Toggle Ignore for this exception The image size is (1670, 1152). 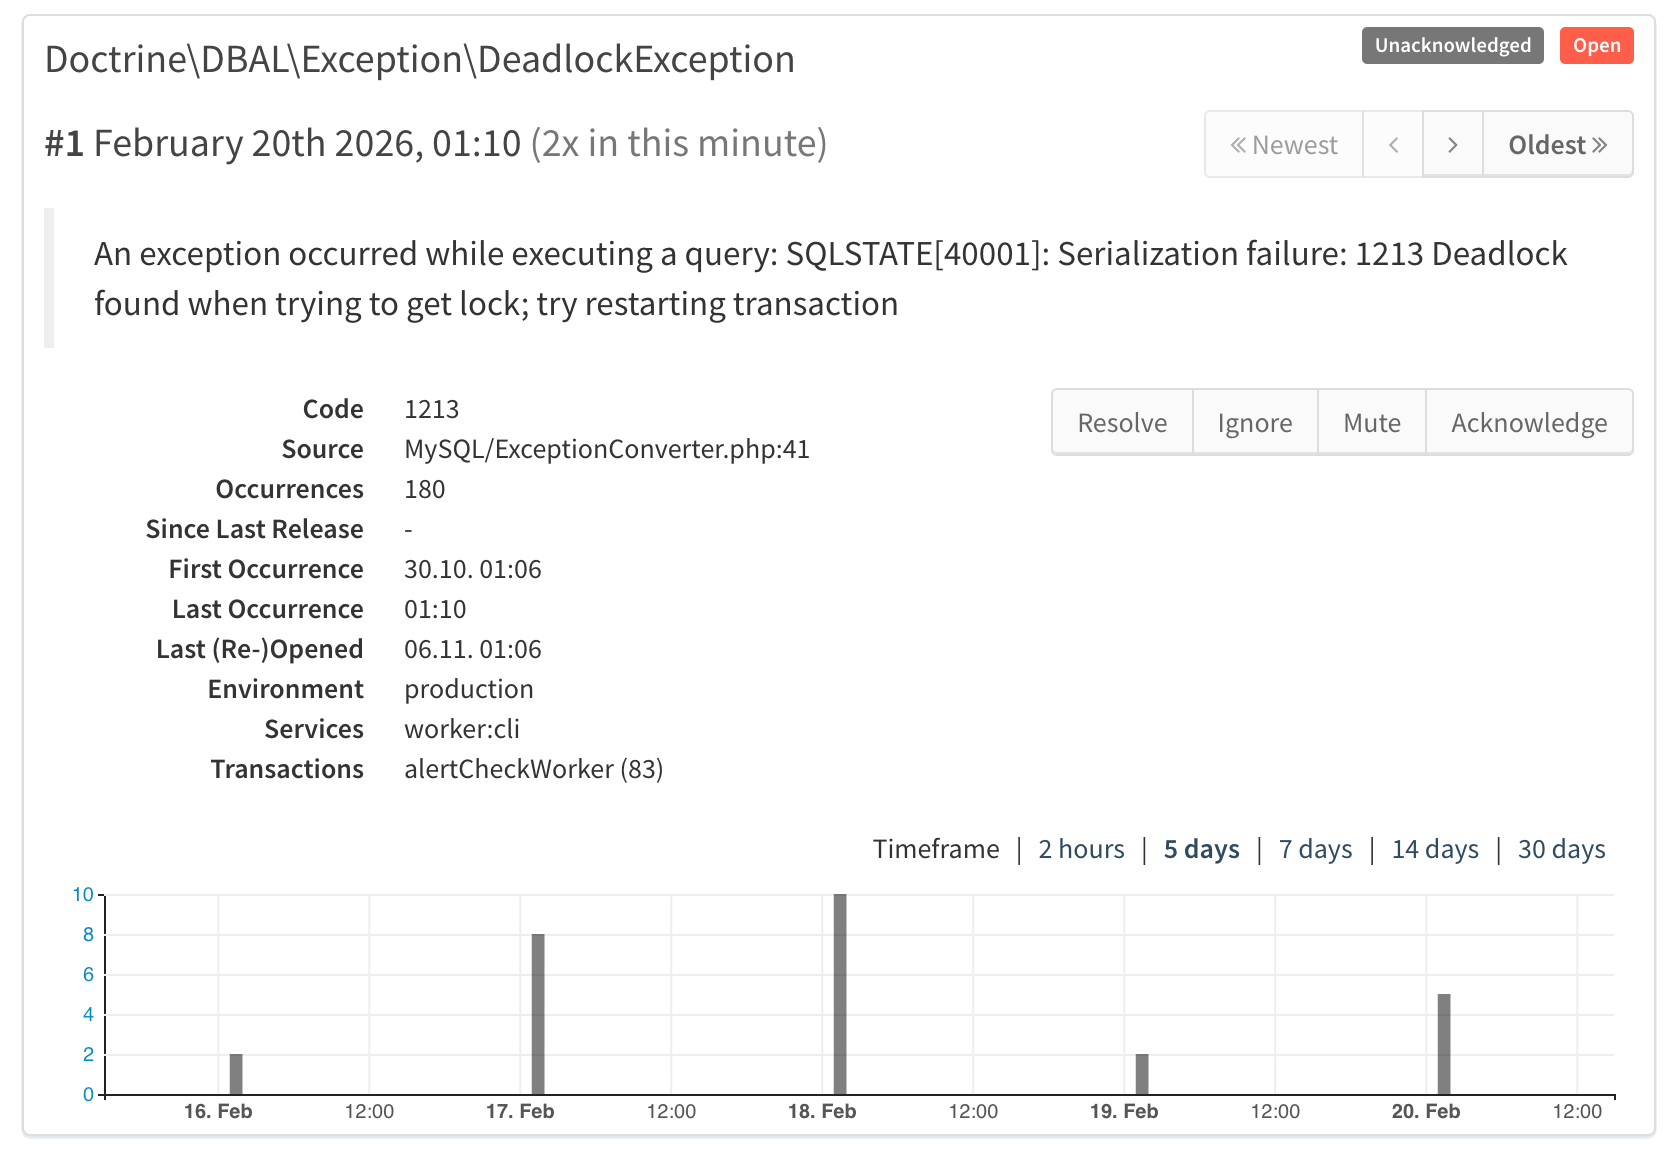click(1255, 422)
